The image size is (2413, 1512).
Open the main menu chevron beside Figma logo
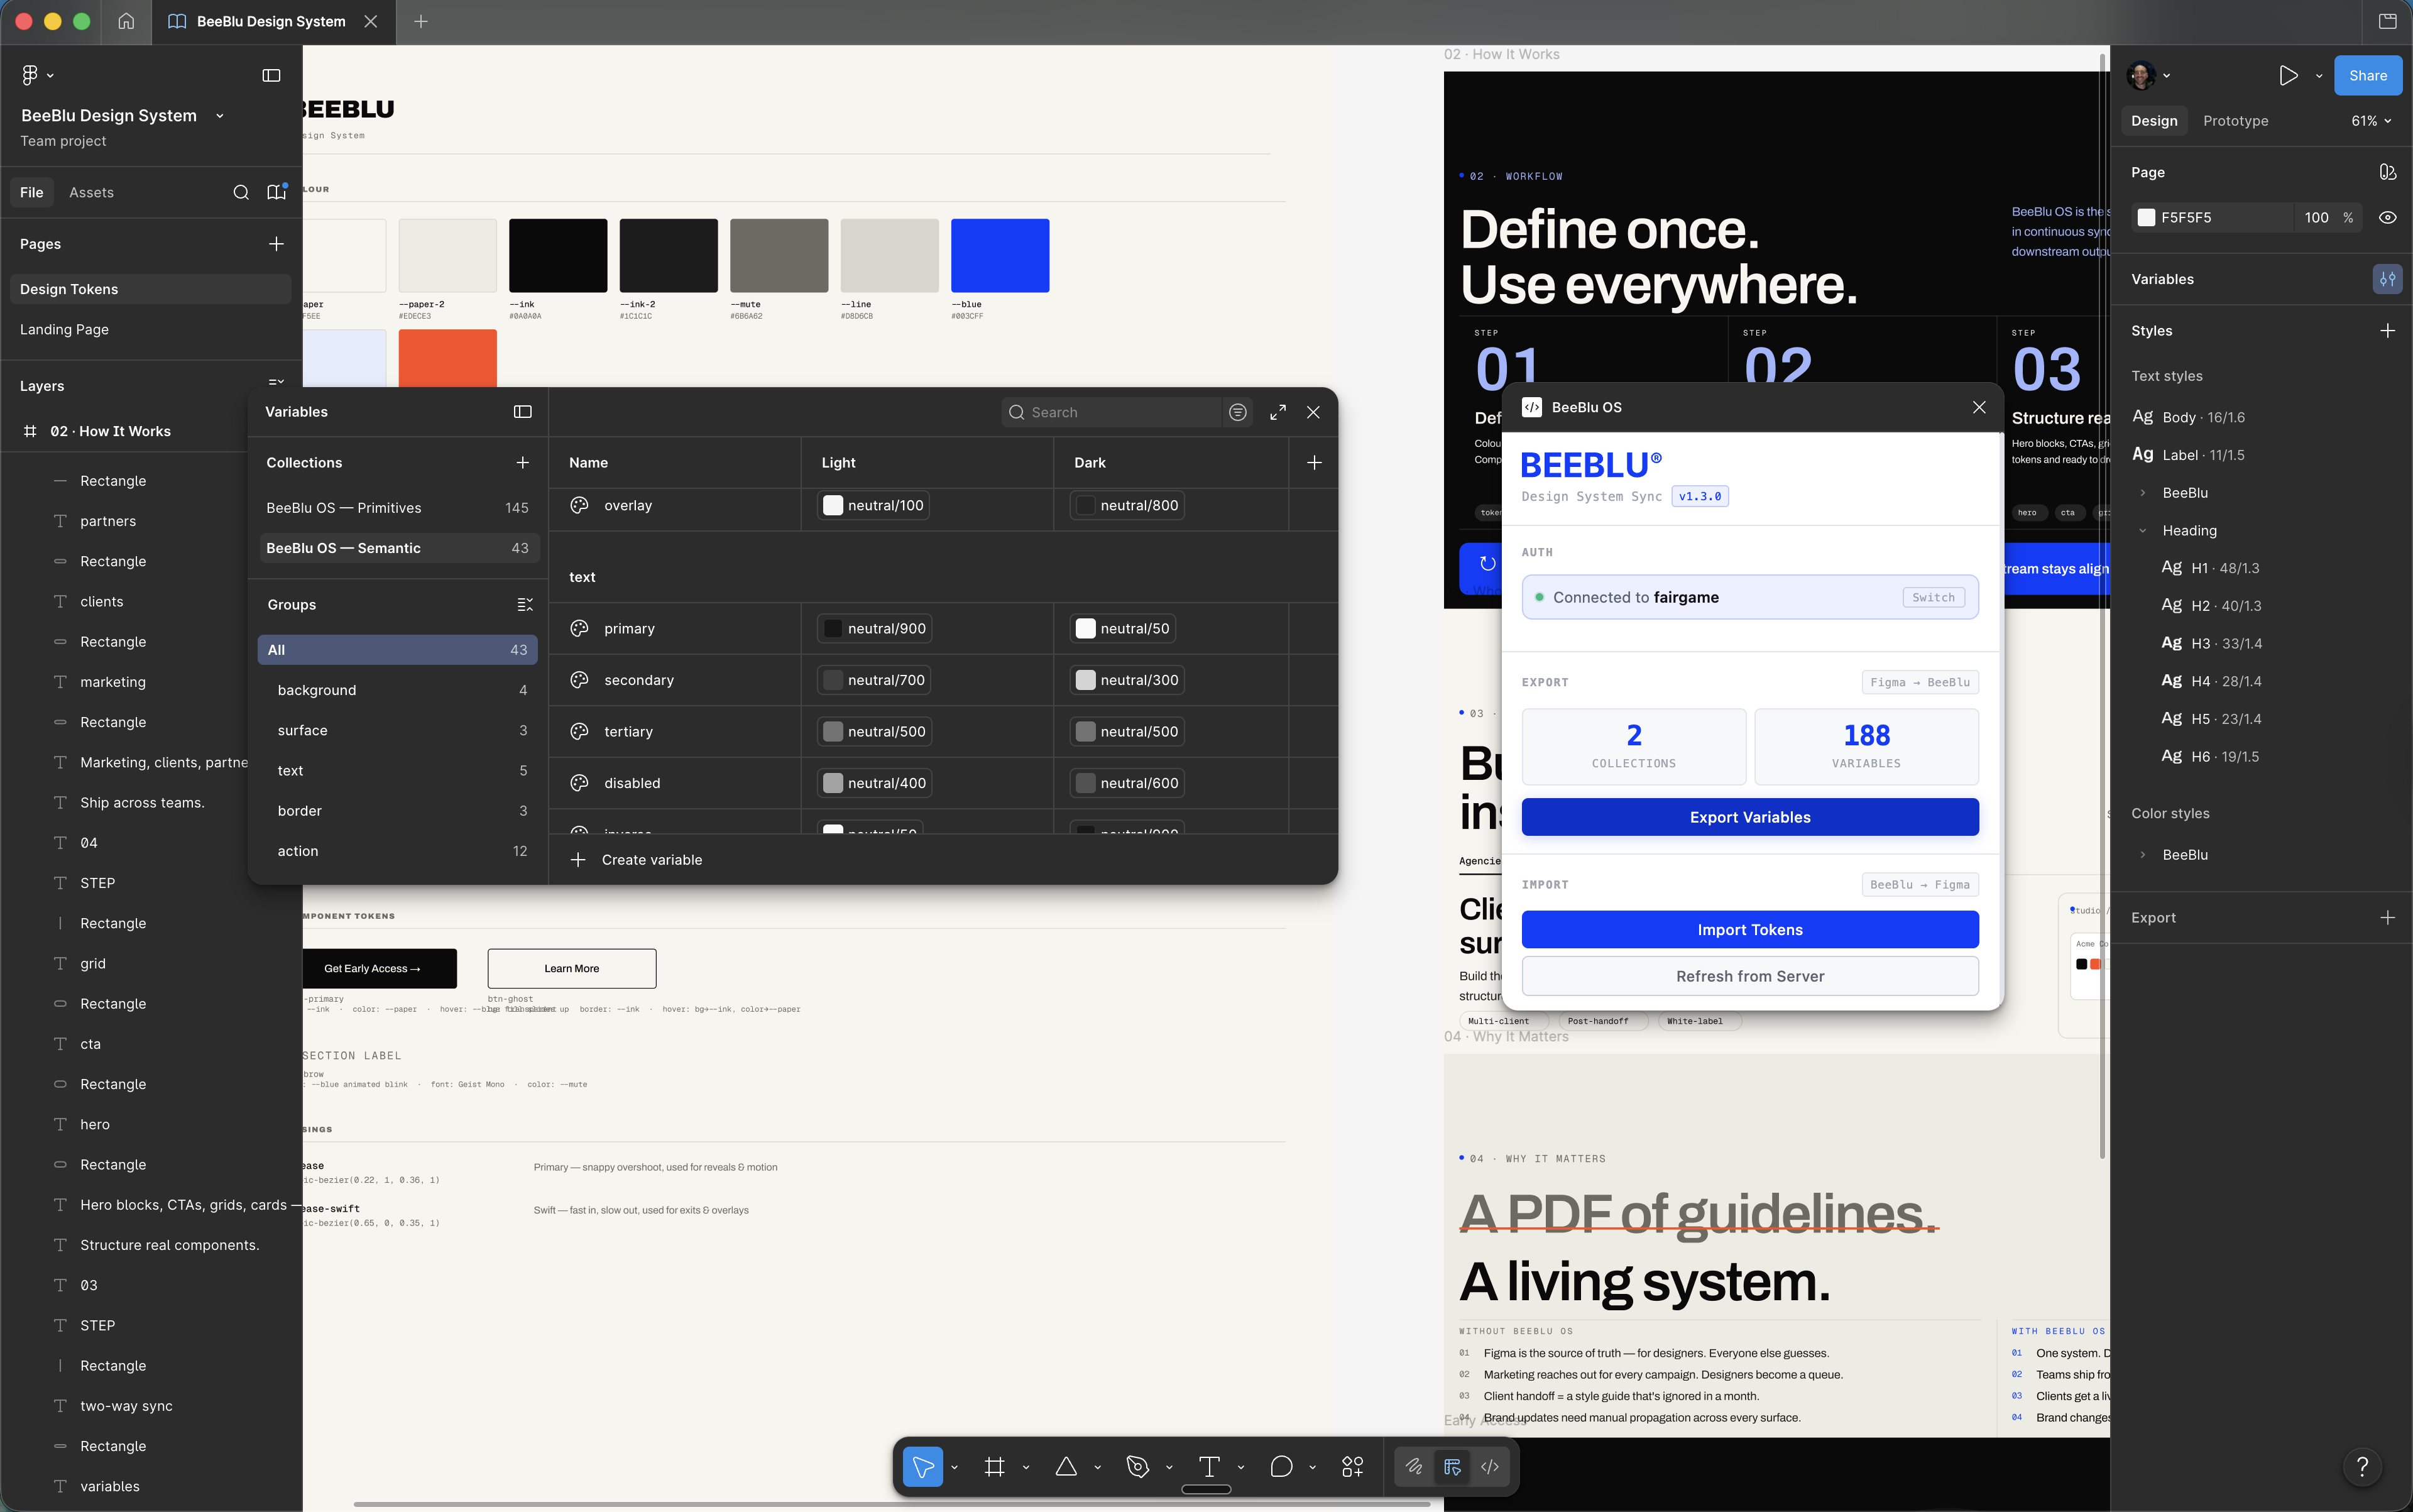click(51, 75)
